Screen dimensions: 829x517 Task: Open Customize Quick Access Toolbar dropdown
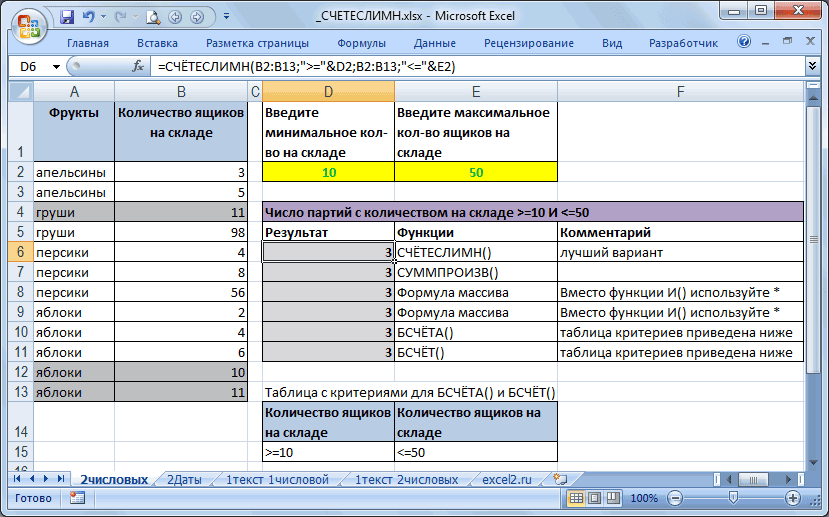226,17
